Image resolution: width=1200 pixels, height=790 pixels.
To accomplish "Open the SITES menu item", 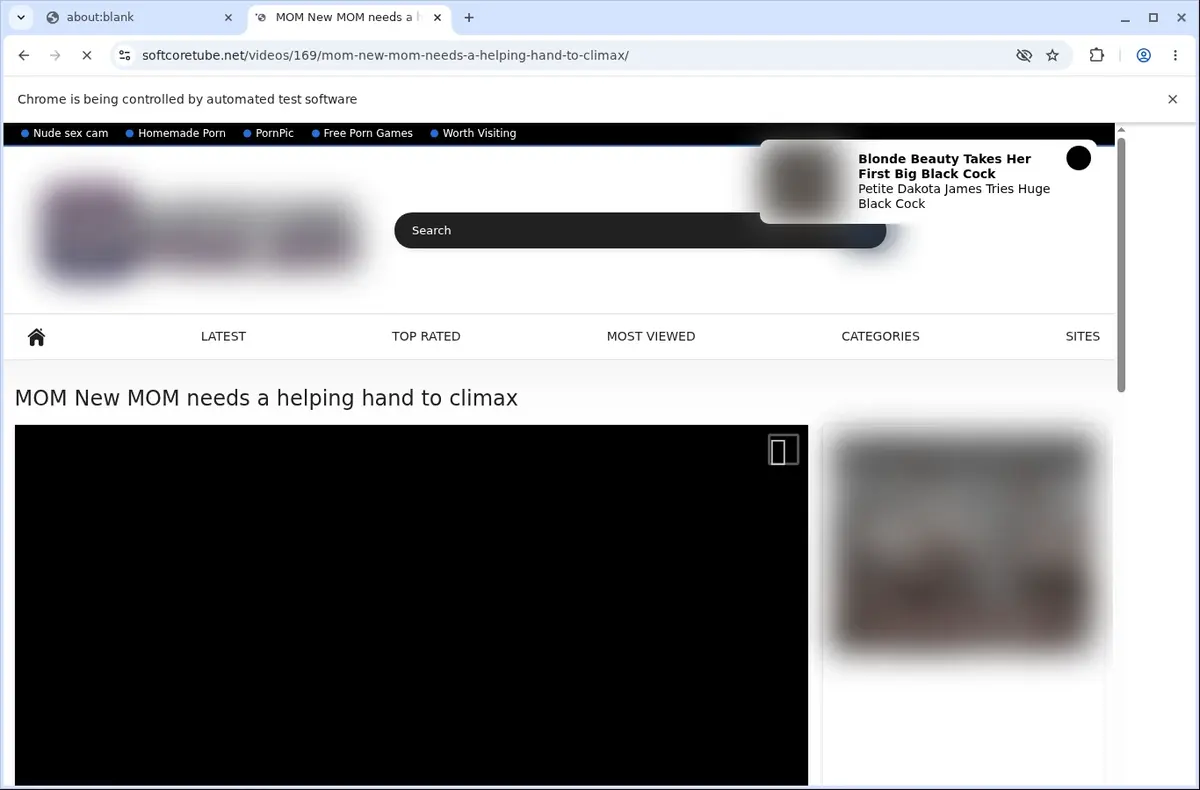I will pos(1082,336).
